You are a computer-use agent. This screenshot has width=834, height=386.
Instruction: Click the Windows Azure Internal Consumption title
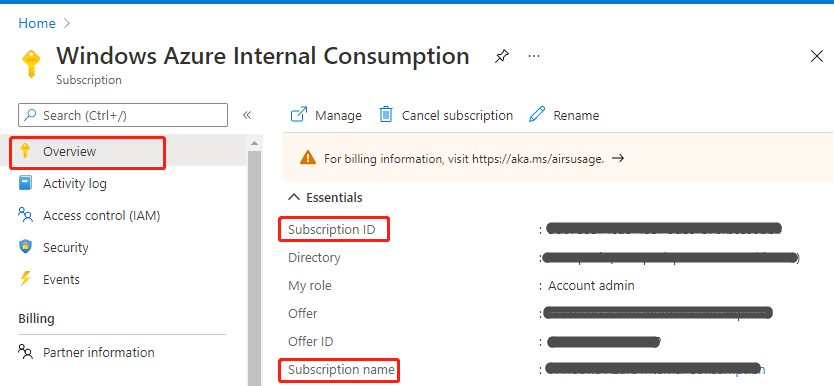point(263,56)
